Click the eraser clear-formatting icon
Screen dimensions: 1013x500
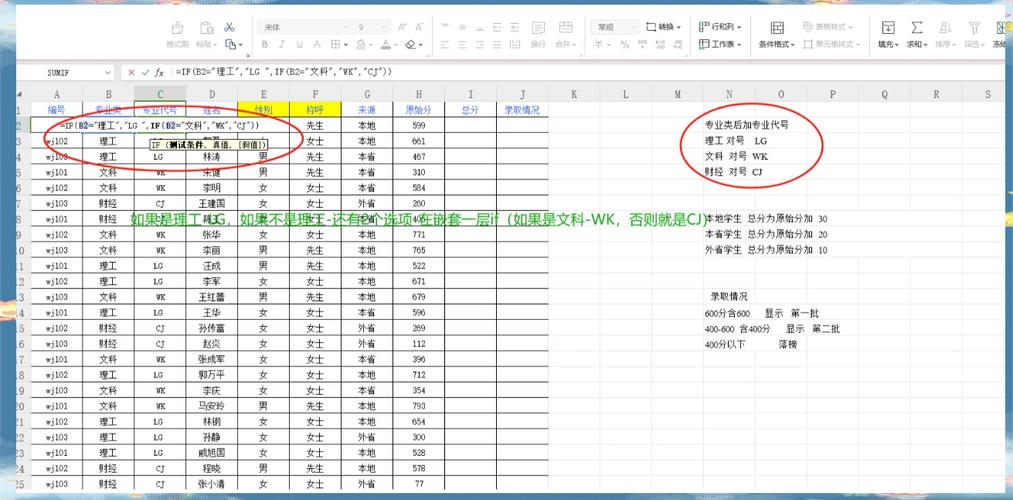pos(411,45)
